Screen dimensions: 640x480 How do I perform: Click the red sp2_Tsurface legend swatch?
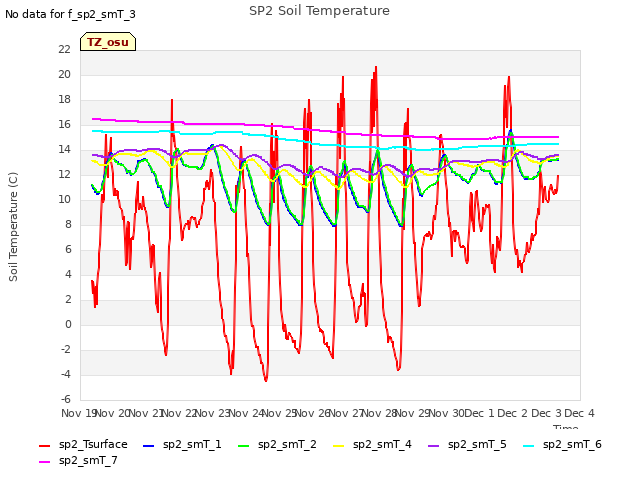[x=44, y=446]
